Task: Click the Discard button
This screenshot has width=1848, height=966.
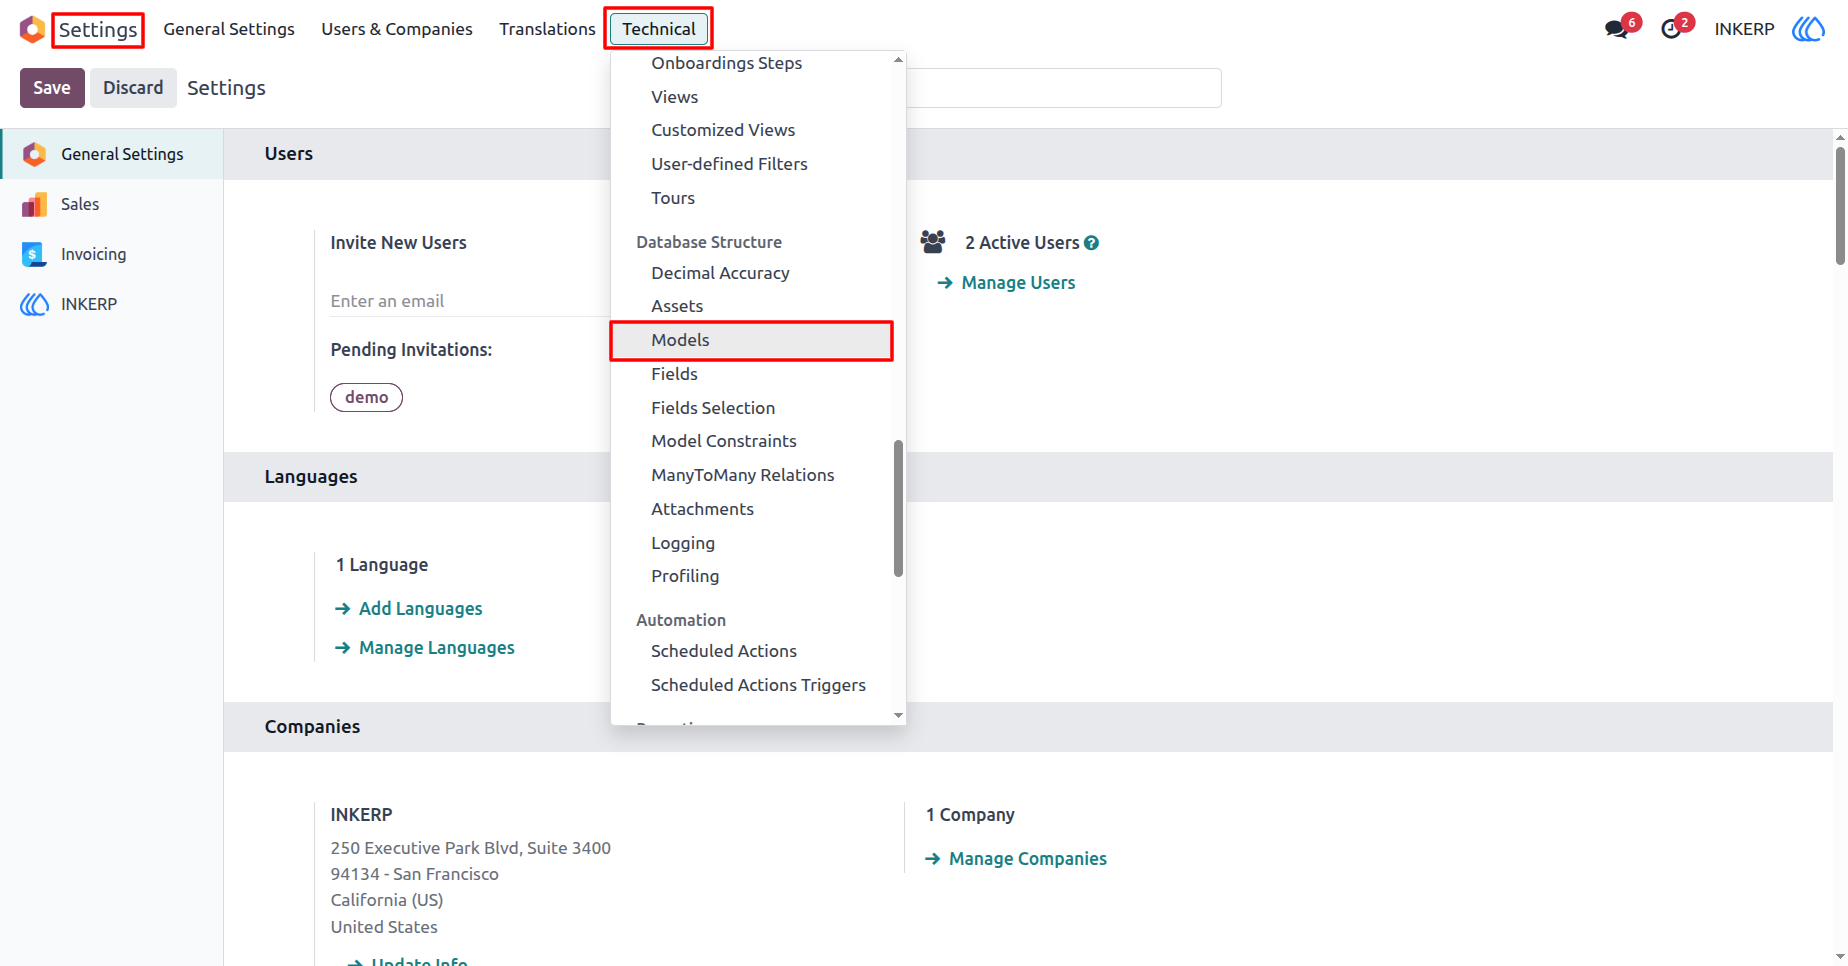Action: point(133,88)
